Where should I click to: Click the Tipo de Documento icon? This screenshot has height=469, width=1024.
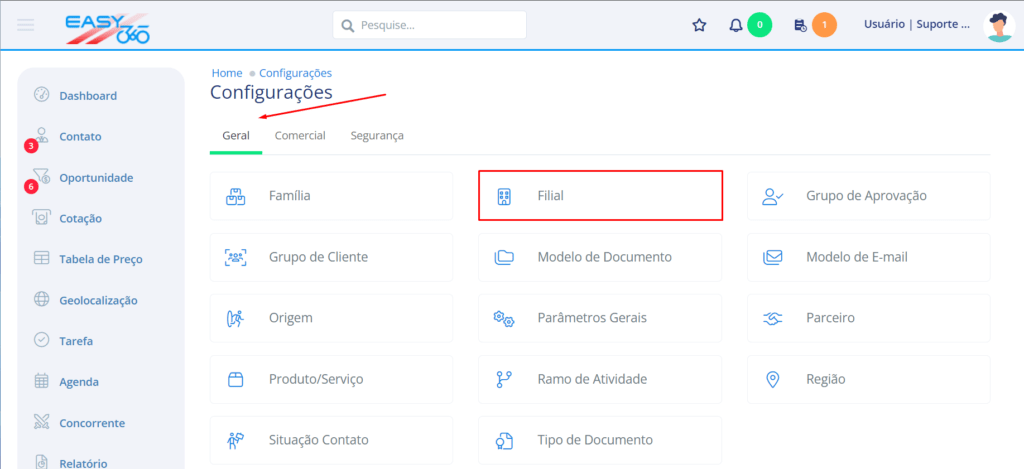click(504, 440)
